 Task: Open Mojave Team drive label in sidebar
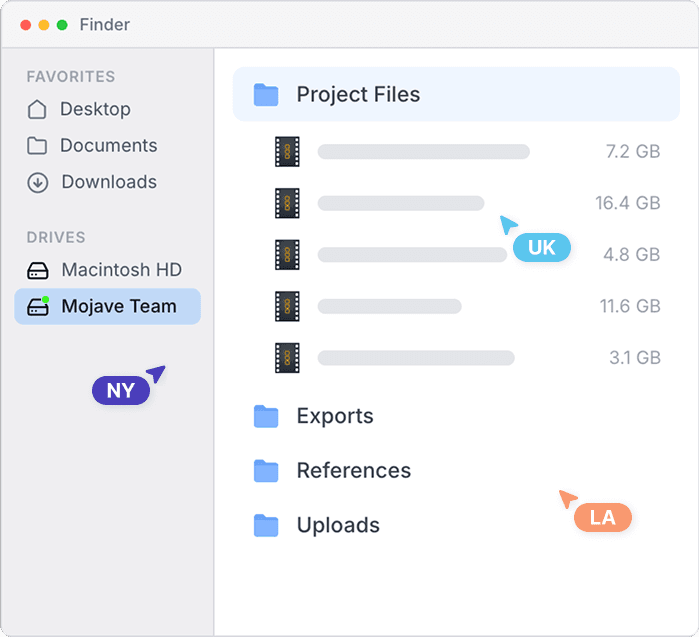click(x=119, y=307)
